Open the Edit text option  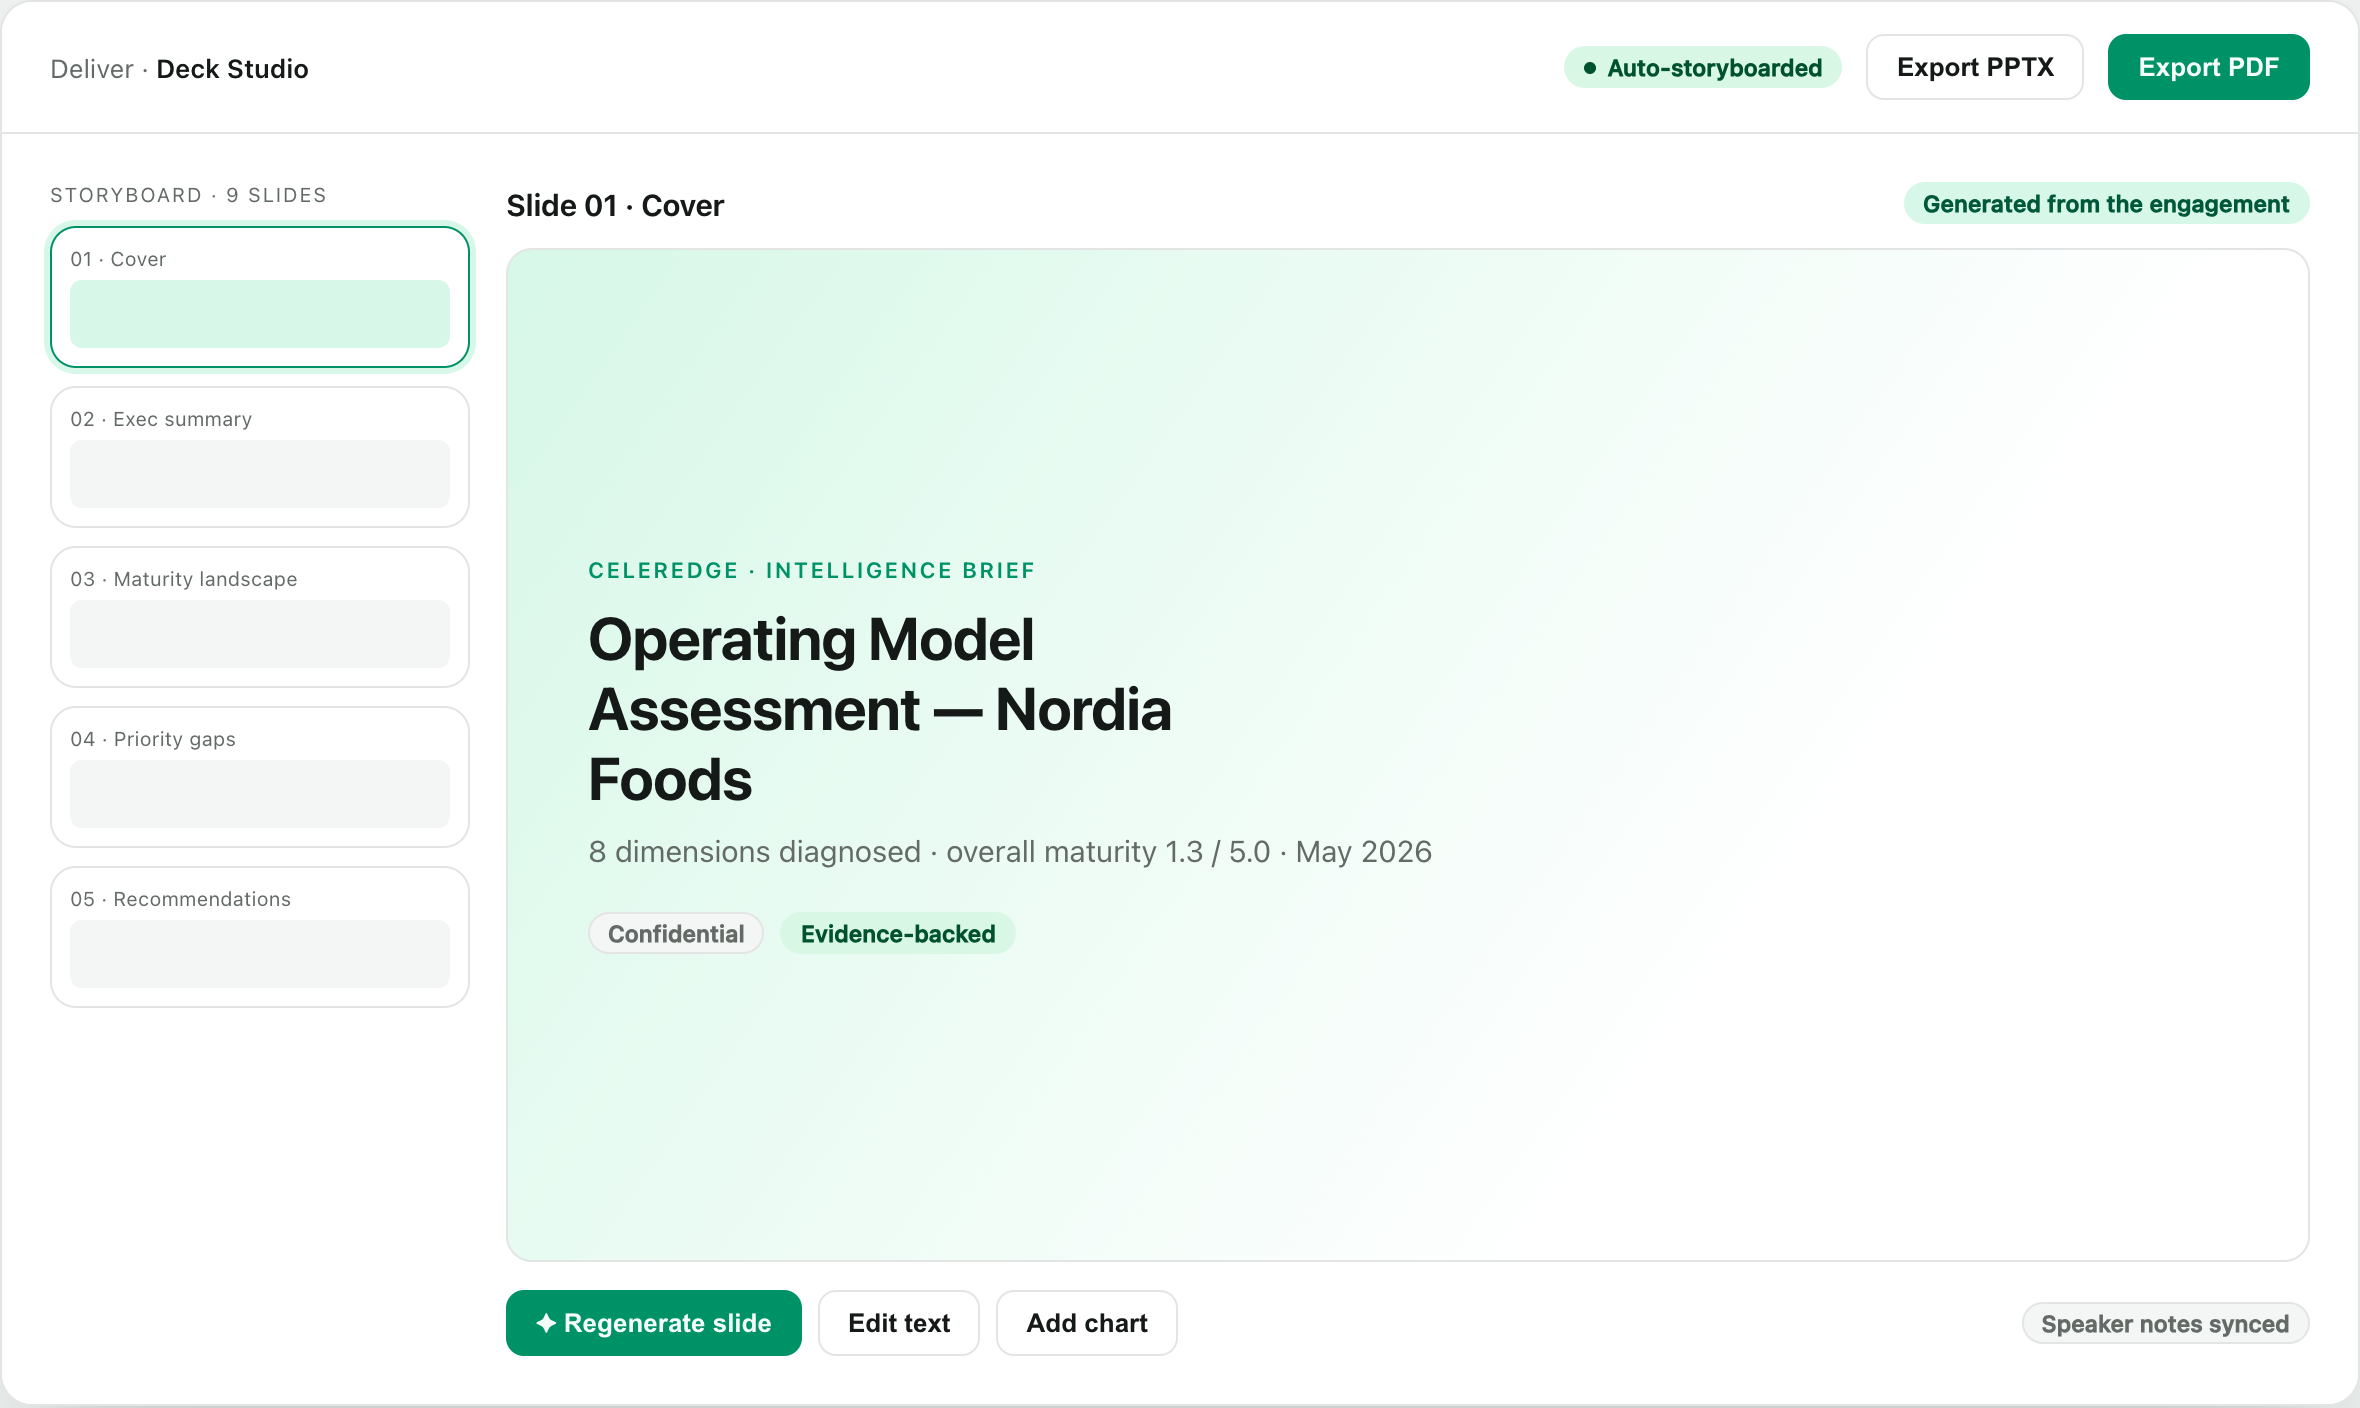[x=898, y=1323]
